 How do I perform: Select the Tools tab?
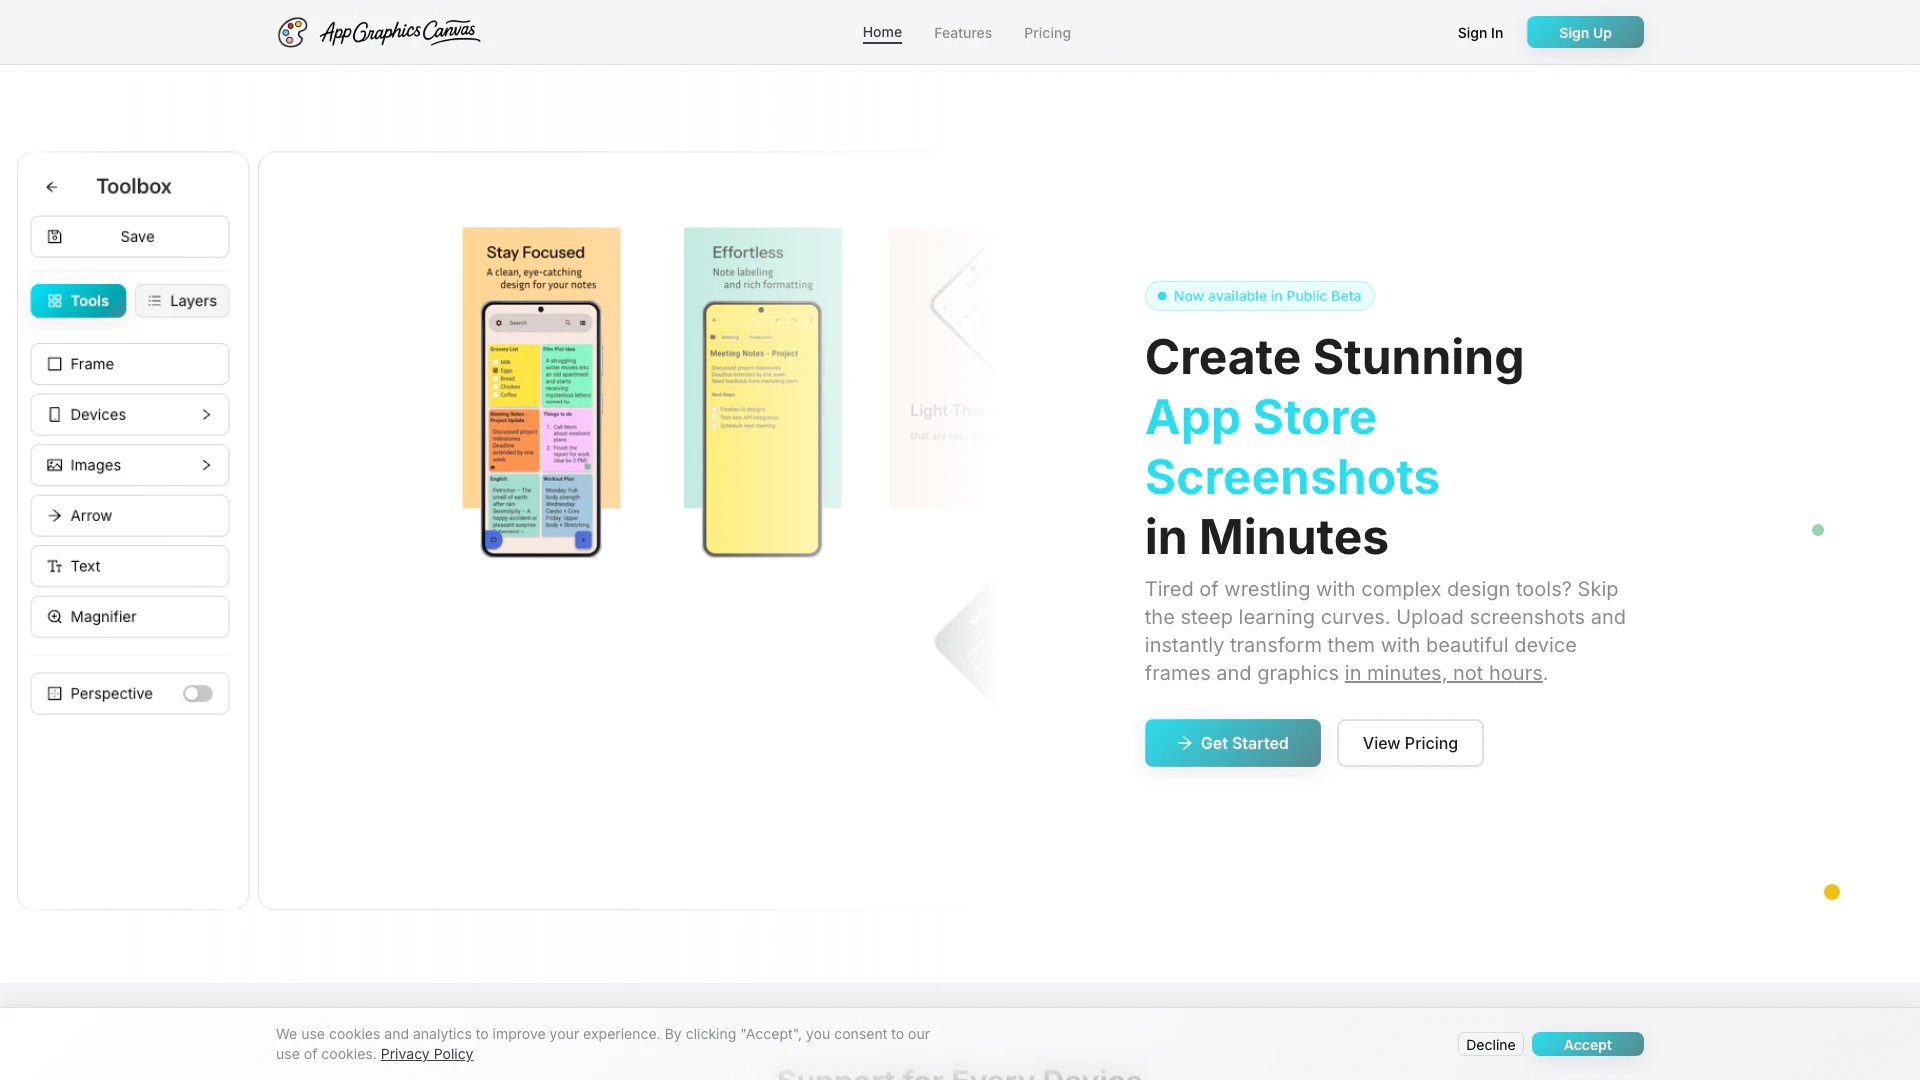(x=78, y=301)
